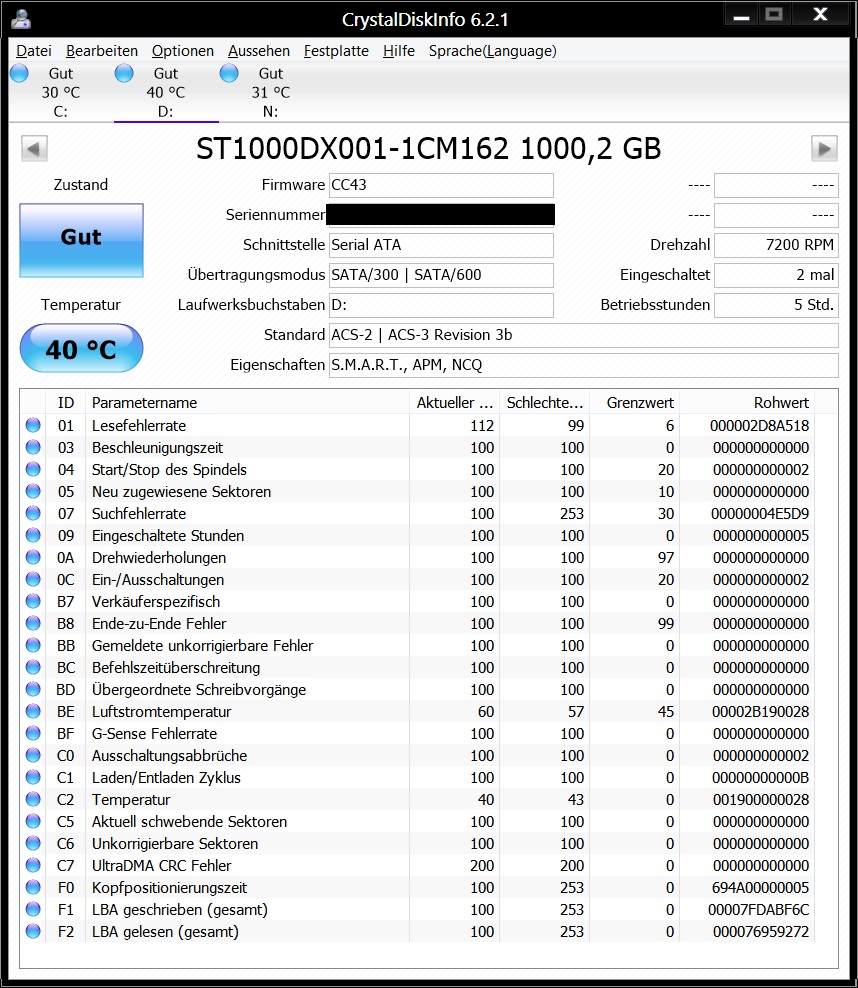Image resolution: width=858 pixels, height=988 pixels.
Task: Click raw value 00002B190028
Action: pos(760,712)
